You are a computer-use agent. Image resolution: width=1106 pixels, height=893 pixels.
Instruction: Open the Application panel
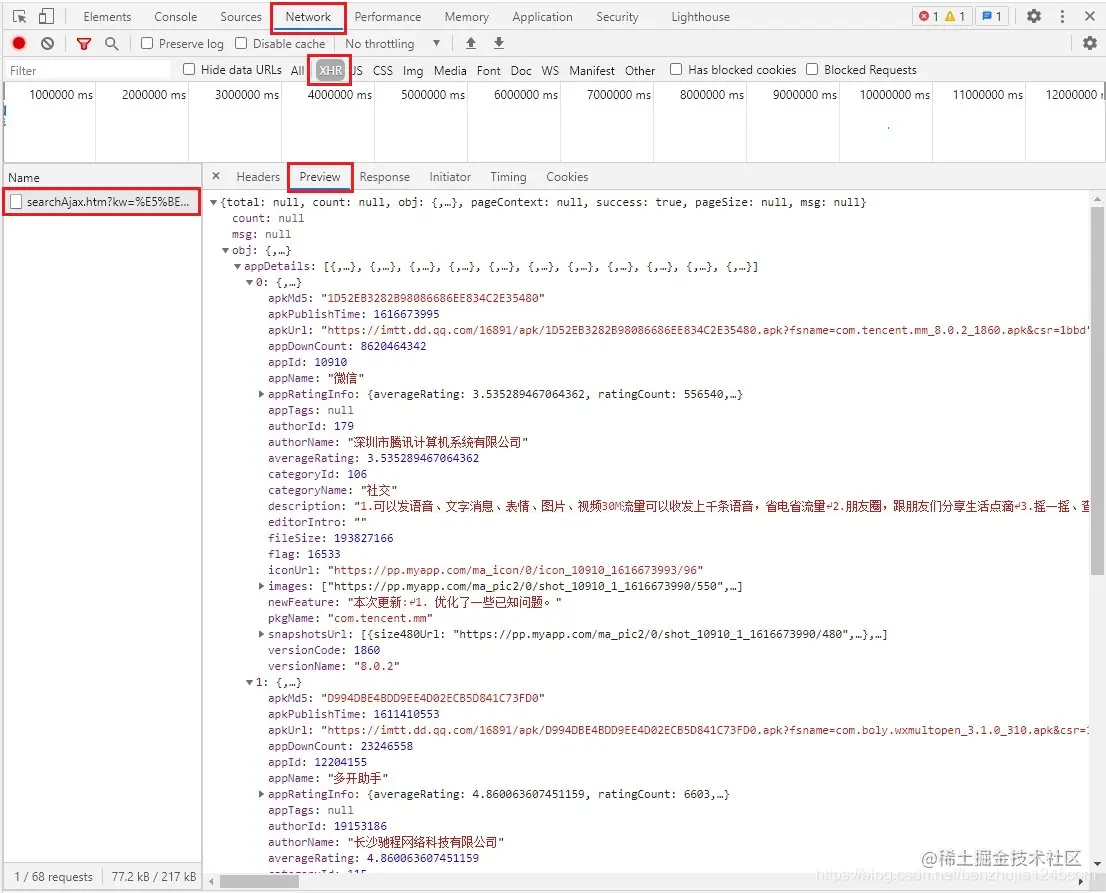pos(542,17)
